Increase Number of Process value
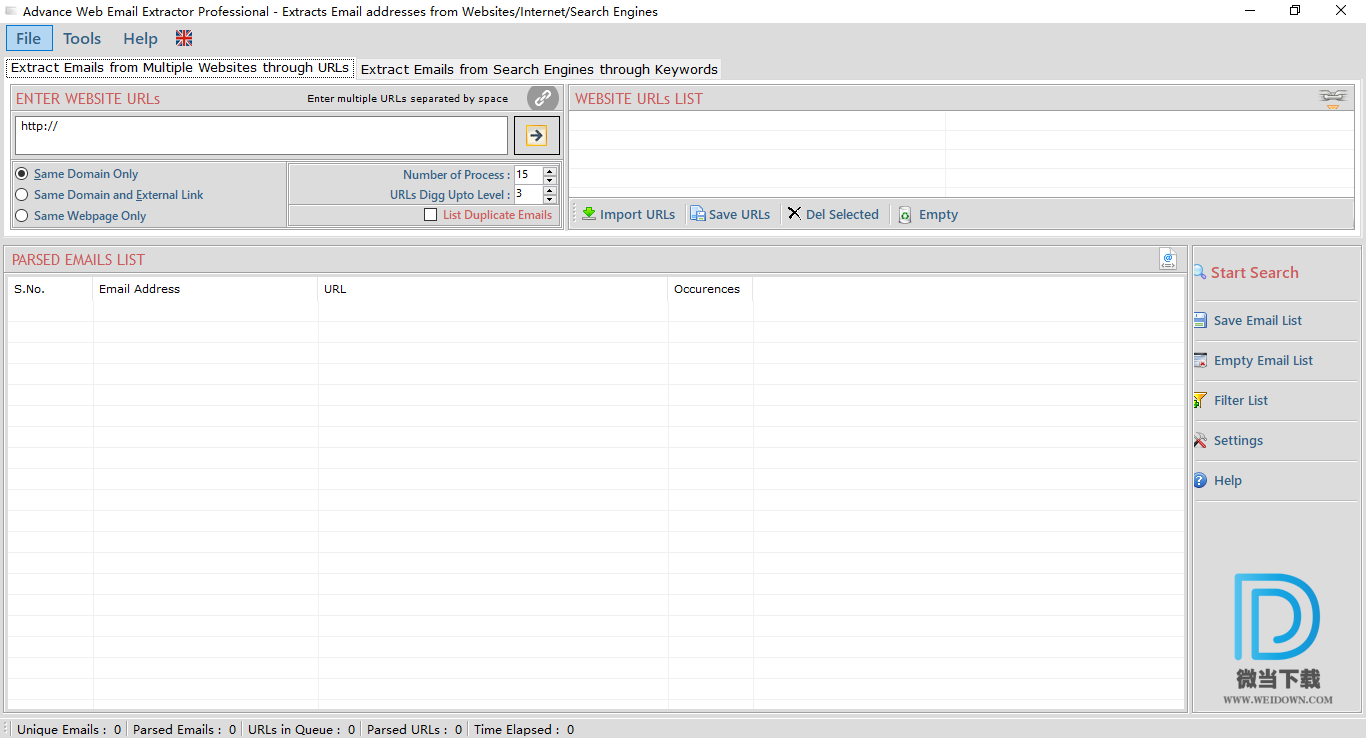The image size is (1366, 738). pos(549,171)
